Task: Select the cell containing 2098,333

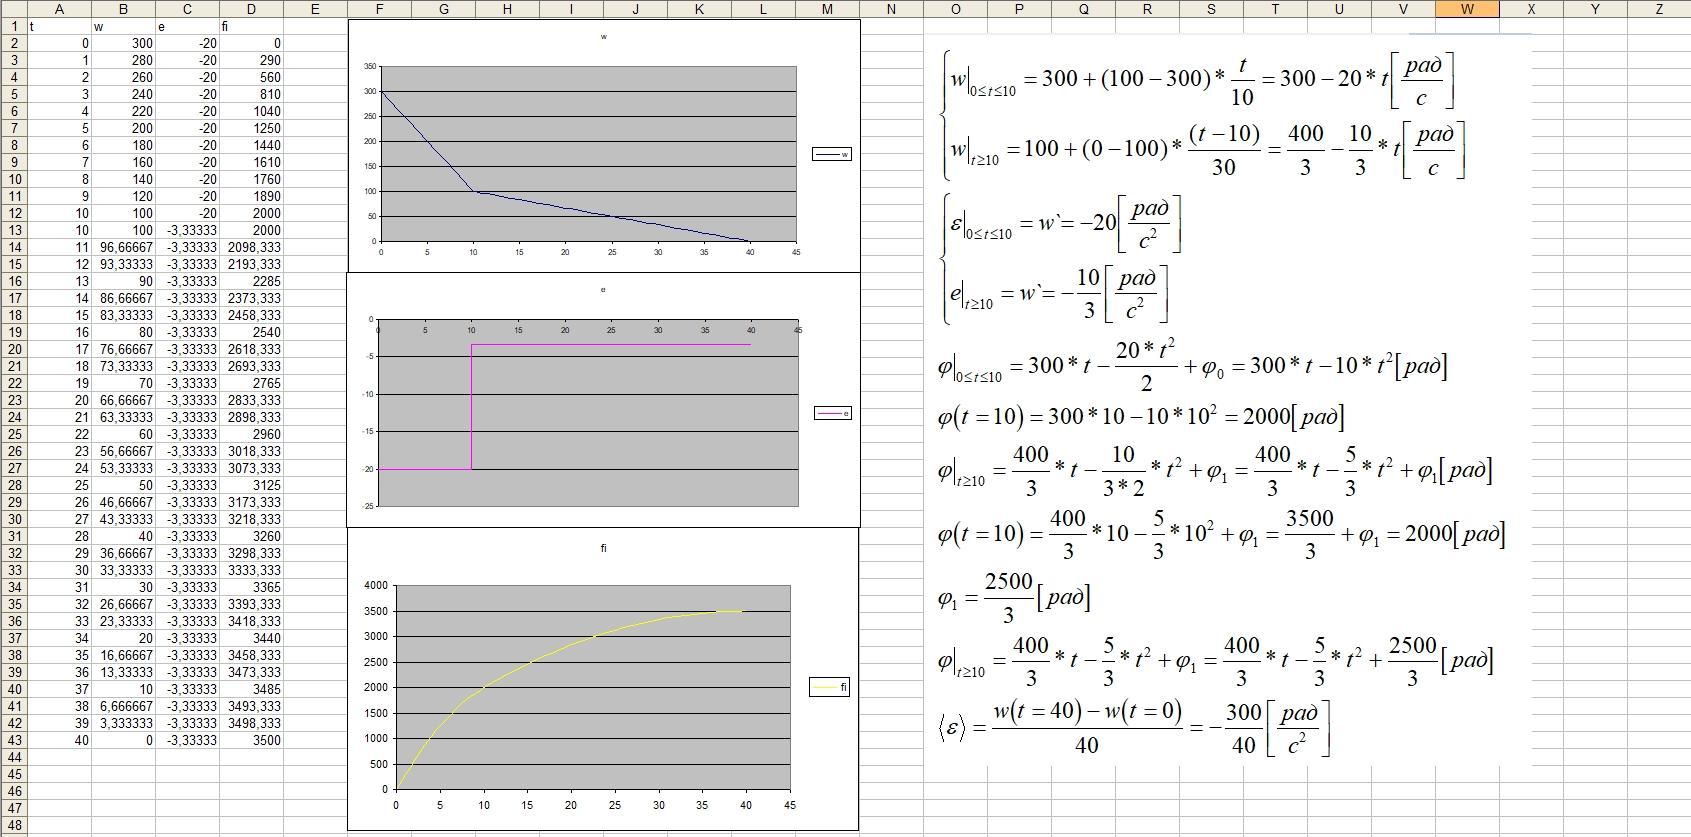Action: pos(251,247)
